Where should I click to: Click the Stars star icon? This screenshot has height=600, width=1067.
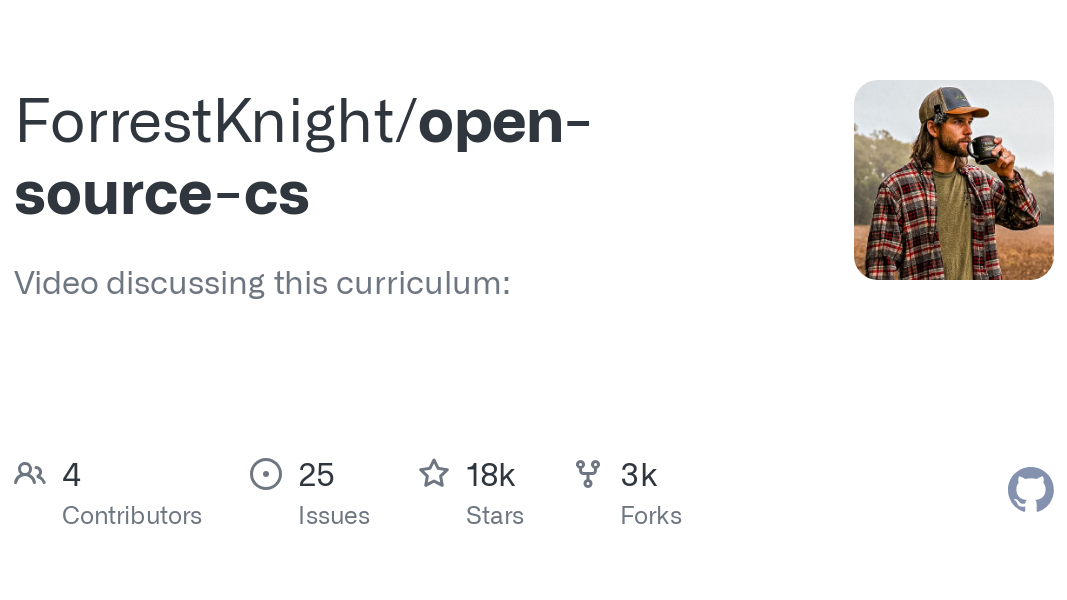click(x=433, y=474)
